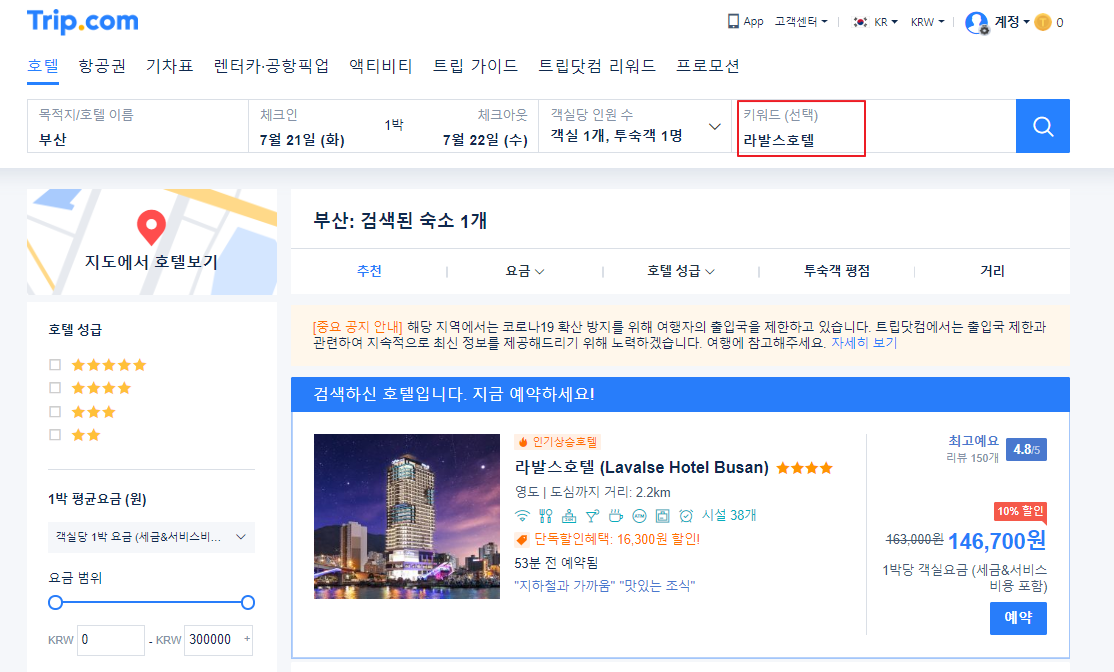Image resolution: width=1114 pixels, height=672 pixels.
Task: Open the 고객센터 dropdown
Action: click(x=801, y=22)
